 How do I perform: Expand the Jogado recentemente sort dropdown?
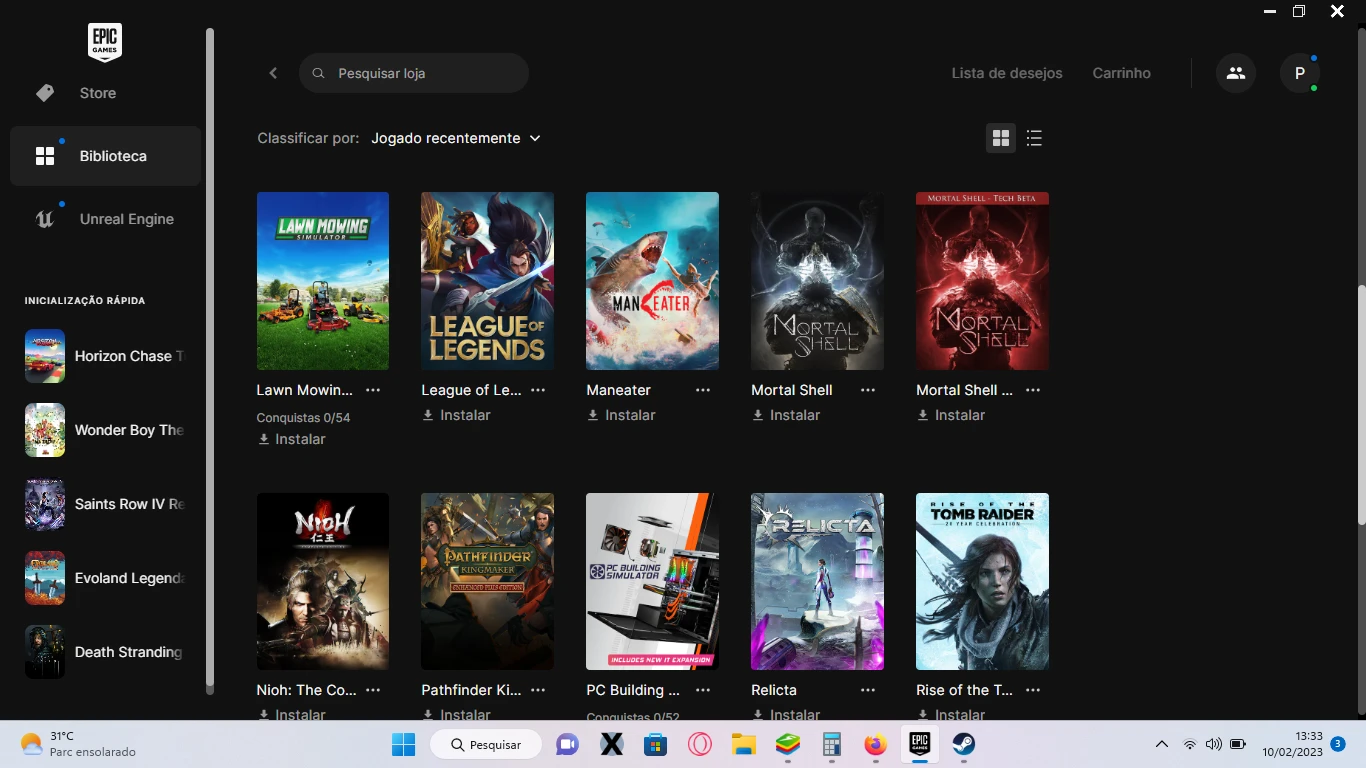(x=456, y=138)
